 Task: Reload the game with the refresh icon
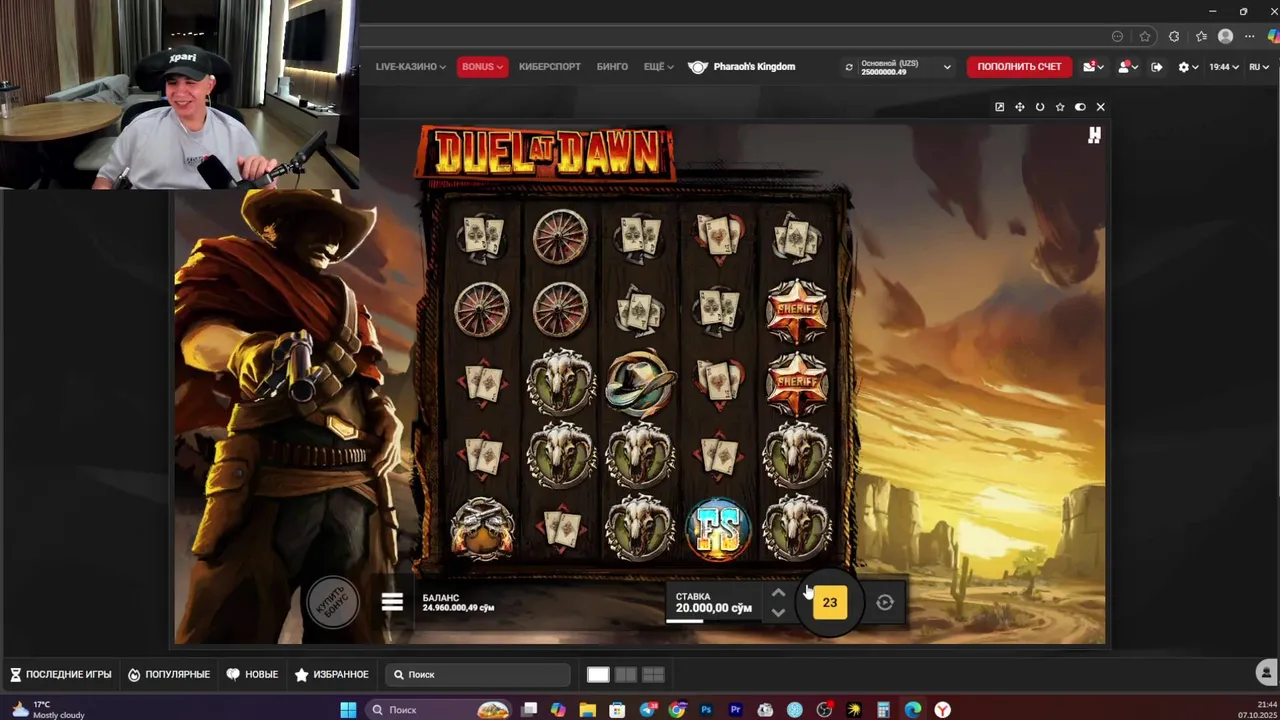(x=1040, y=107)
